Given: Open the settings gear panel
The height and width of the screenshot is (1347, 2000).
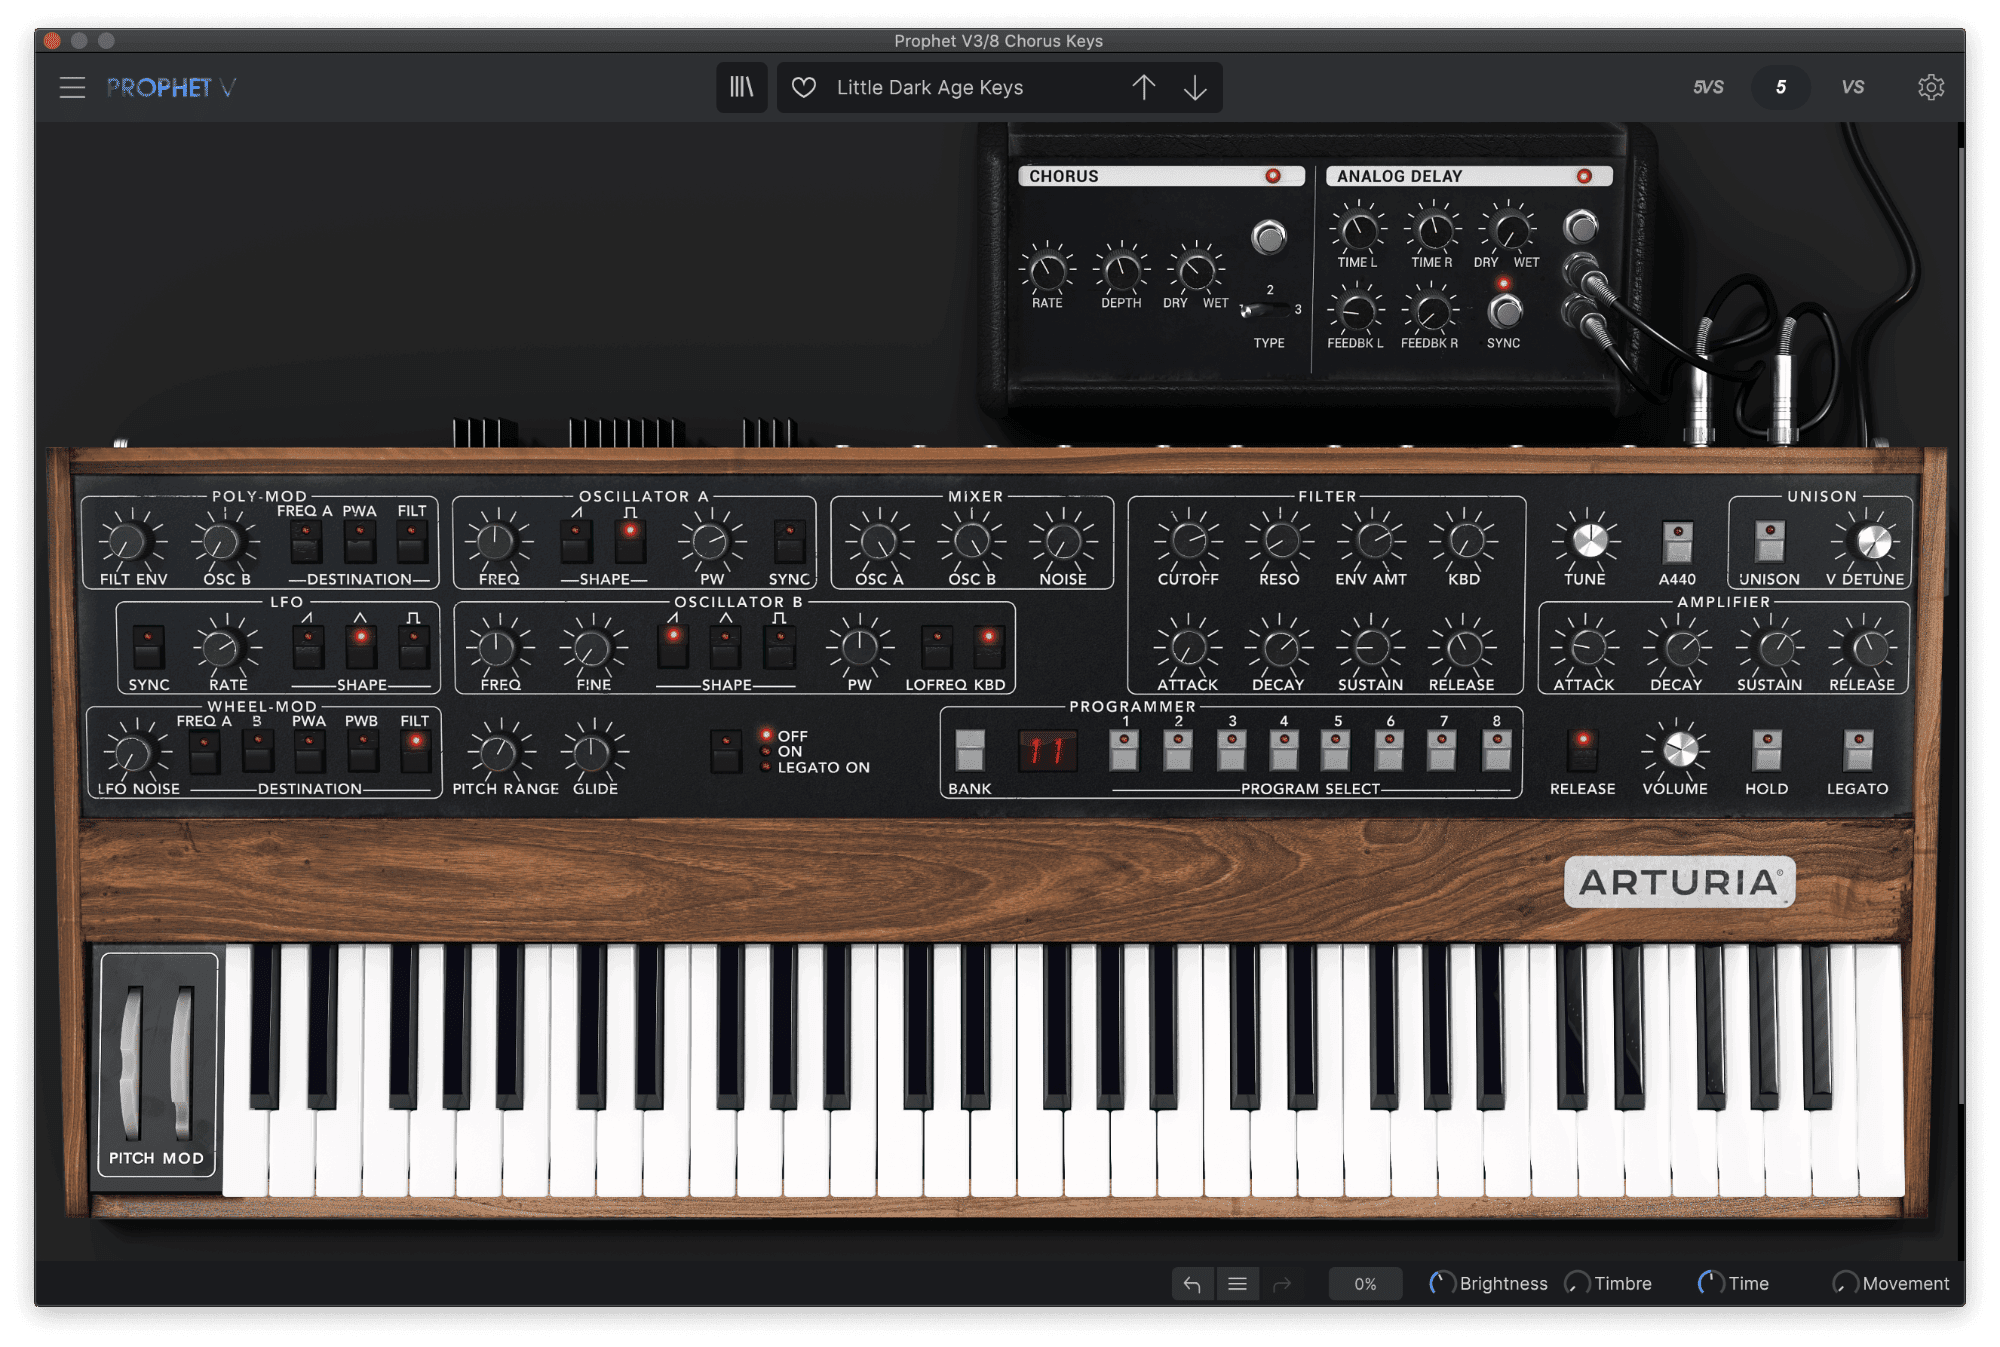Looking at the screenshot, I should (x=1930, y=88).
